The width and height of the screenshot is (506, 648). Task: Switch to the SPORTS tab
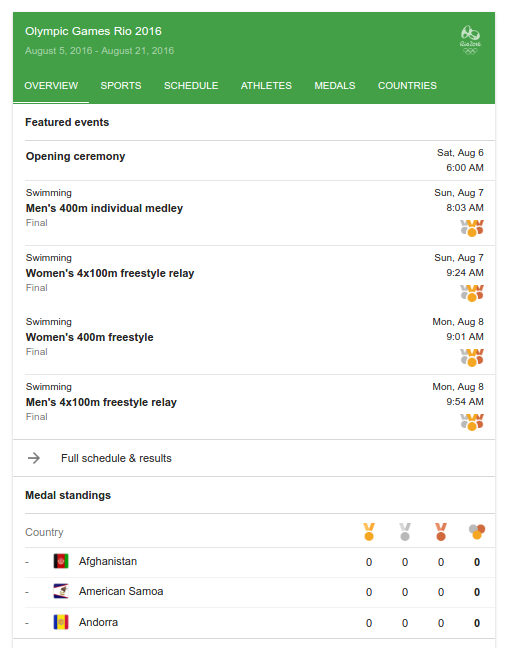tap(121, 86)
